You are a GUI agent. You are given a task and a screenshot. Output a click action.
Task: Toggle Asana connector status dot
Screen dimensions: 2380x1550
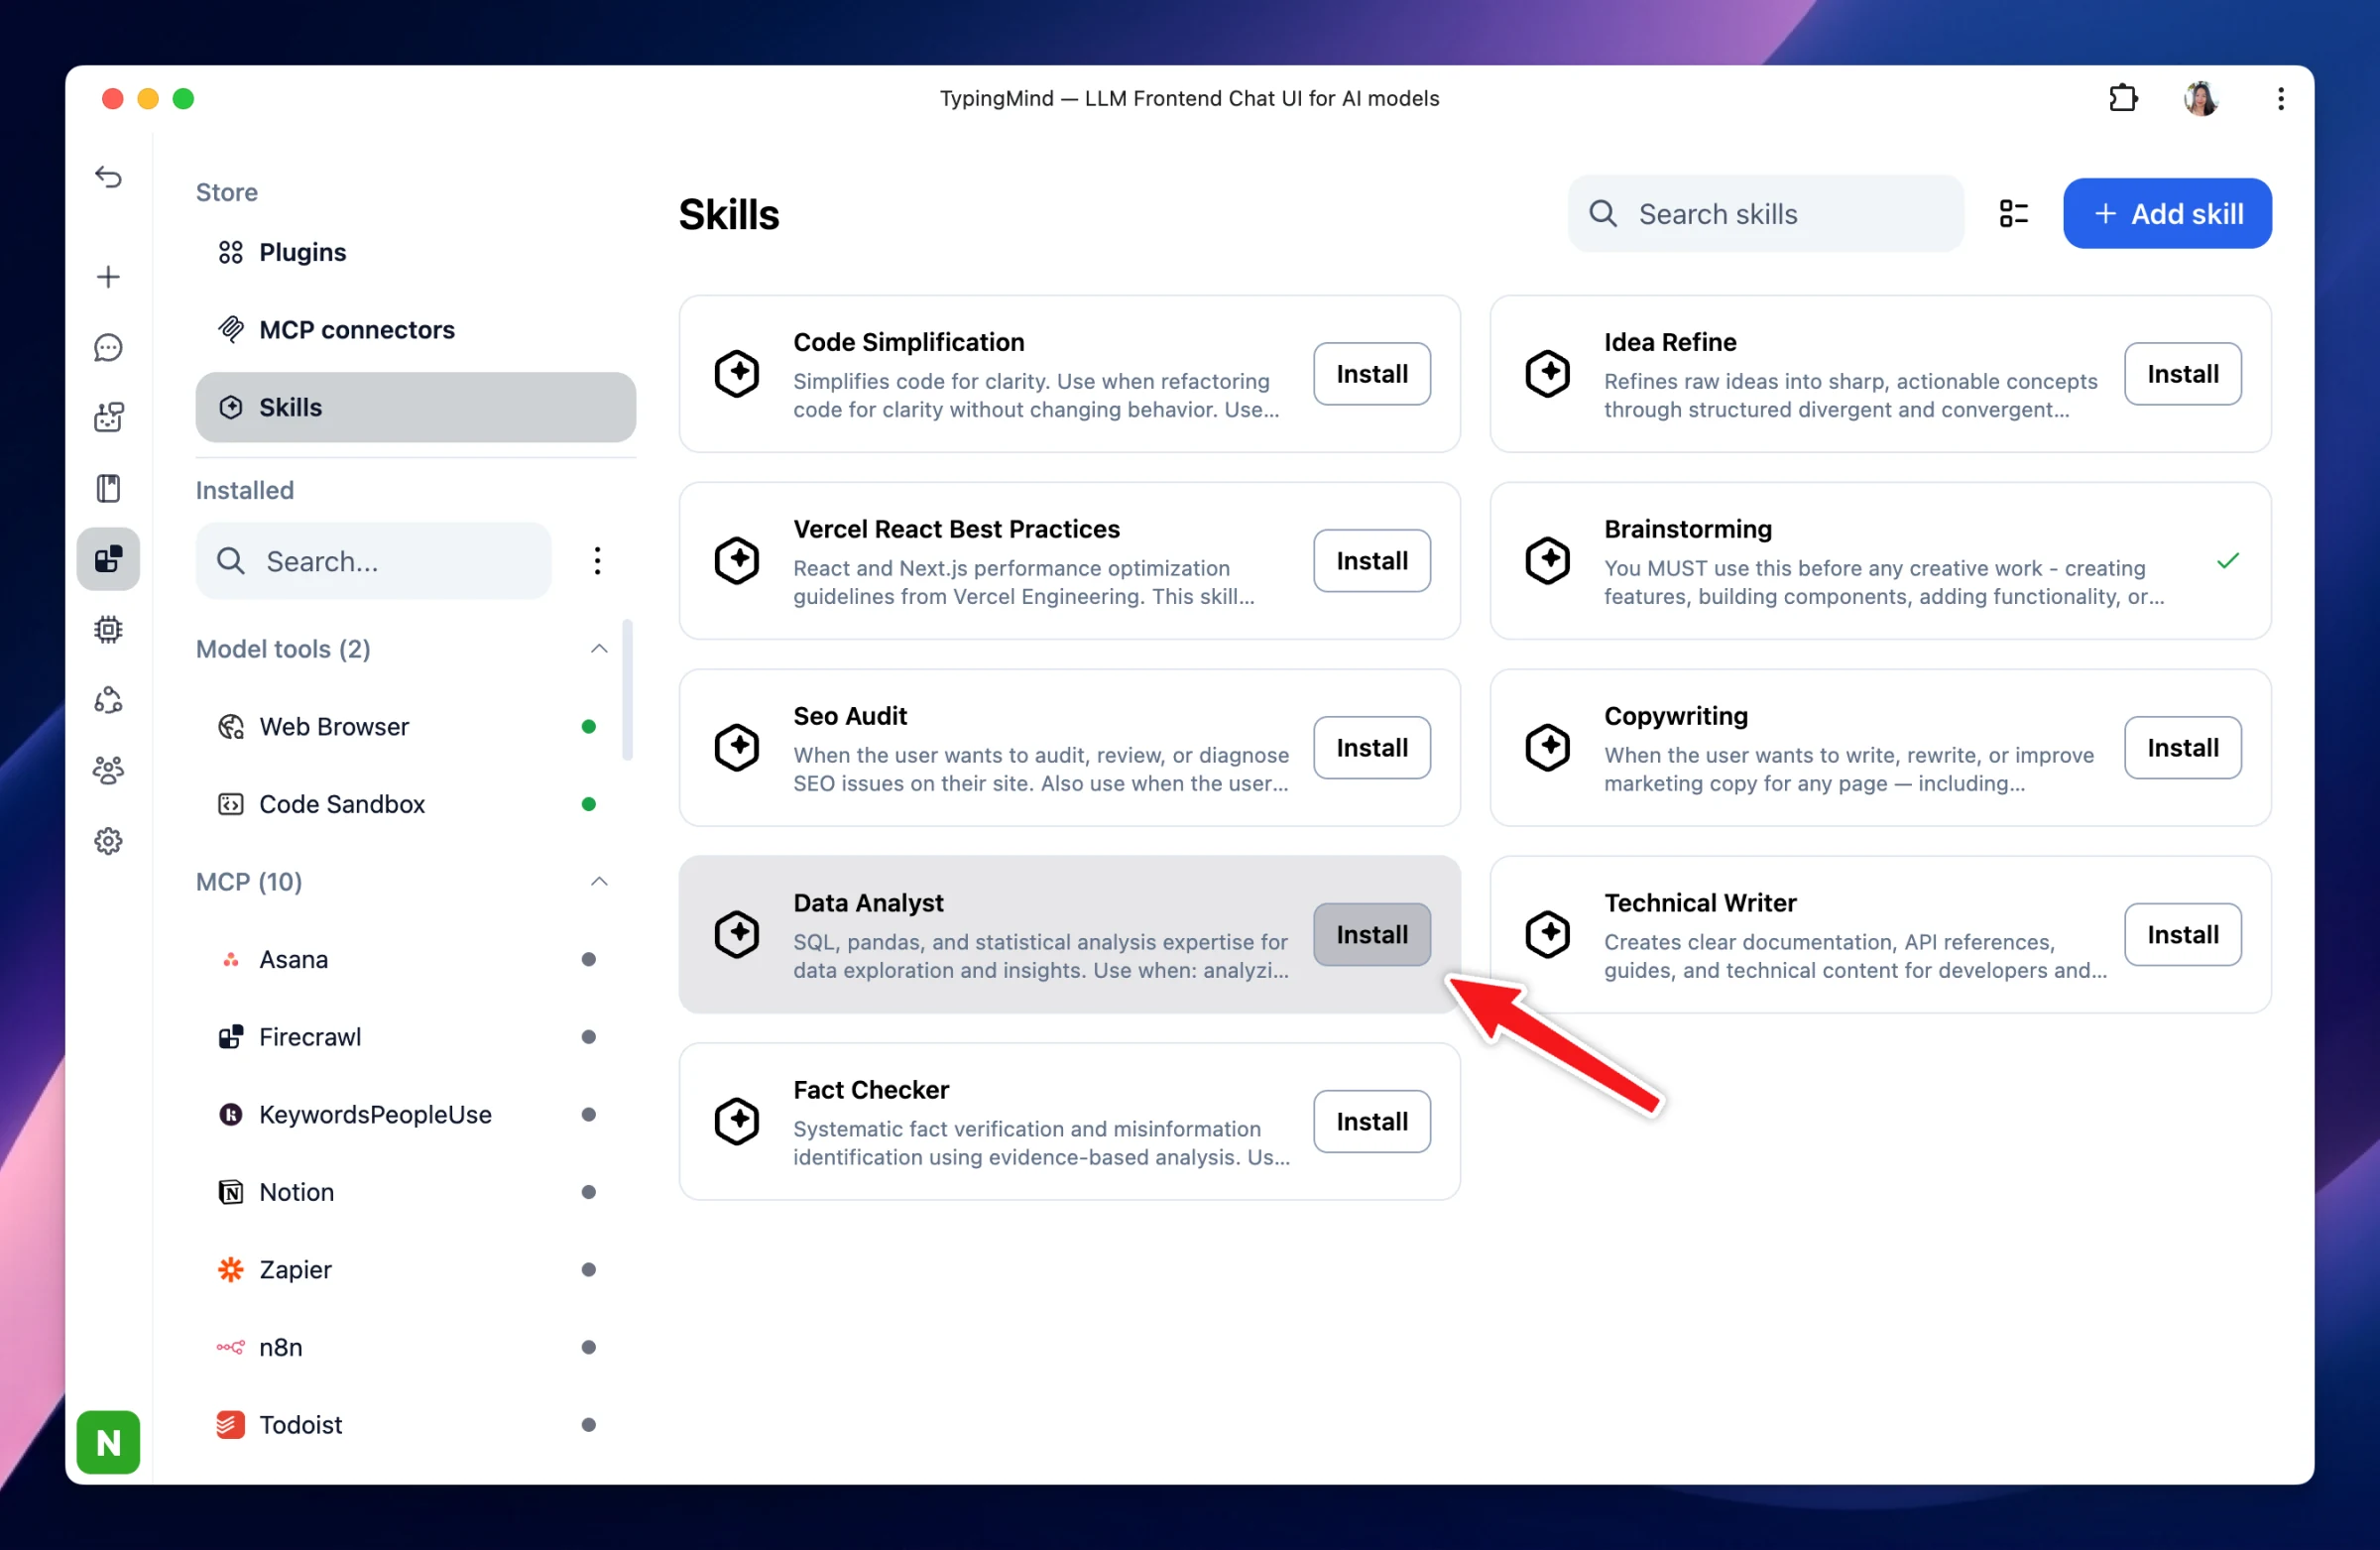point(588,959)
